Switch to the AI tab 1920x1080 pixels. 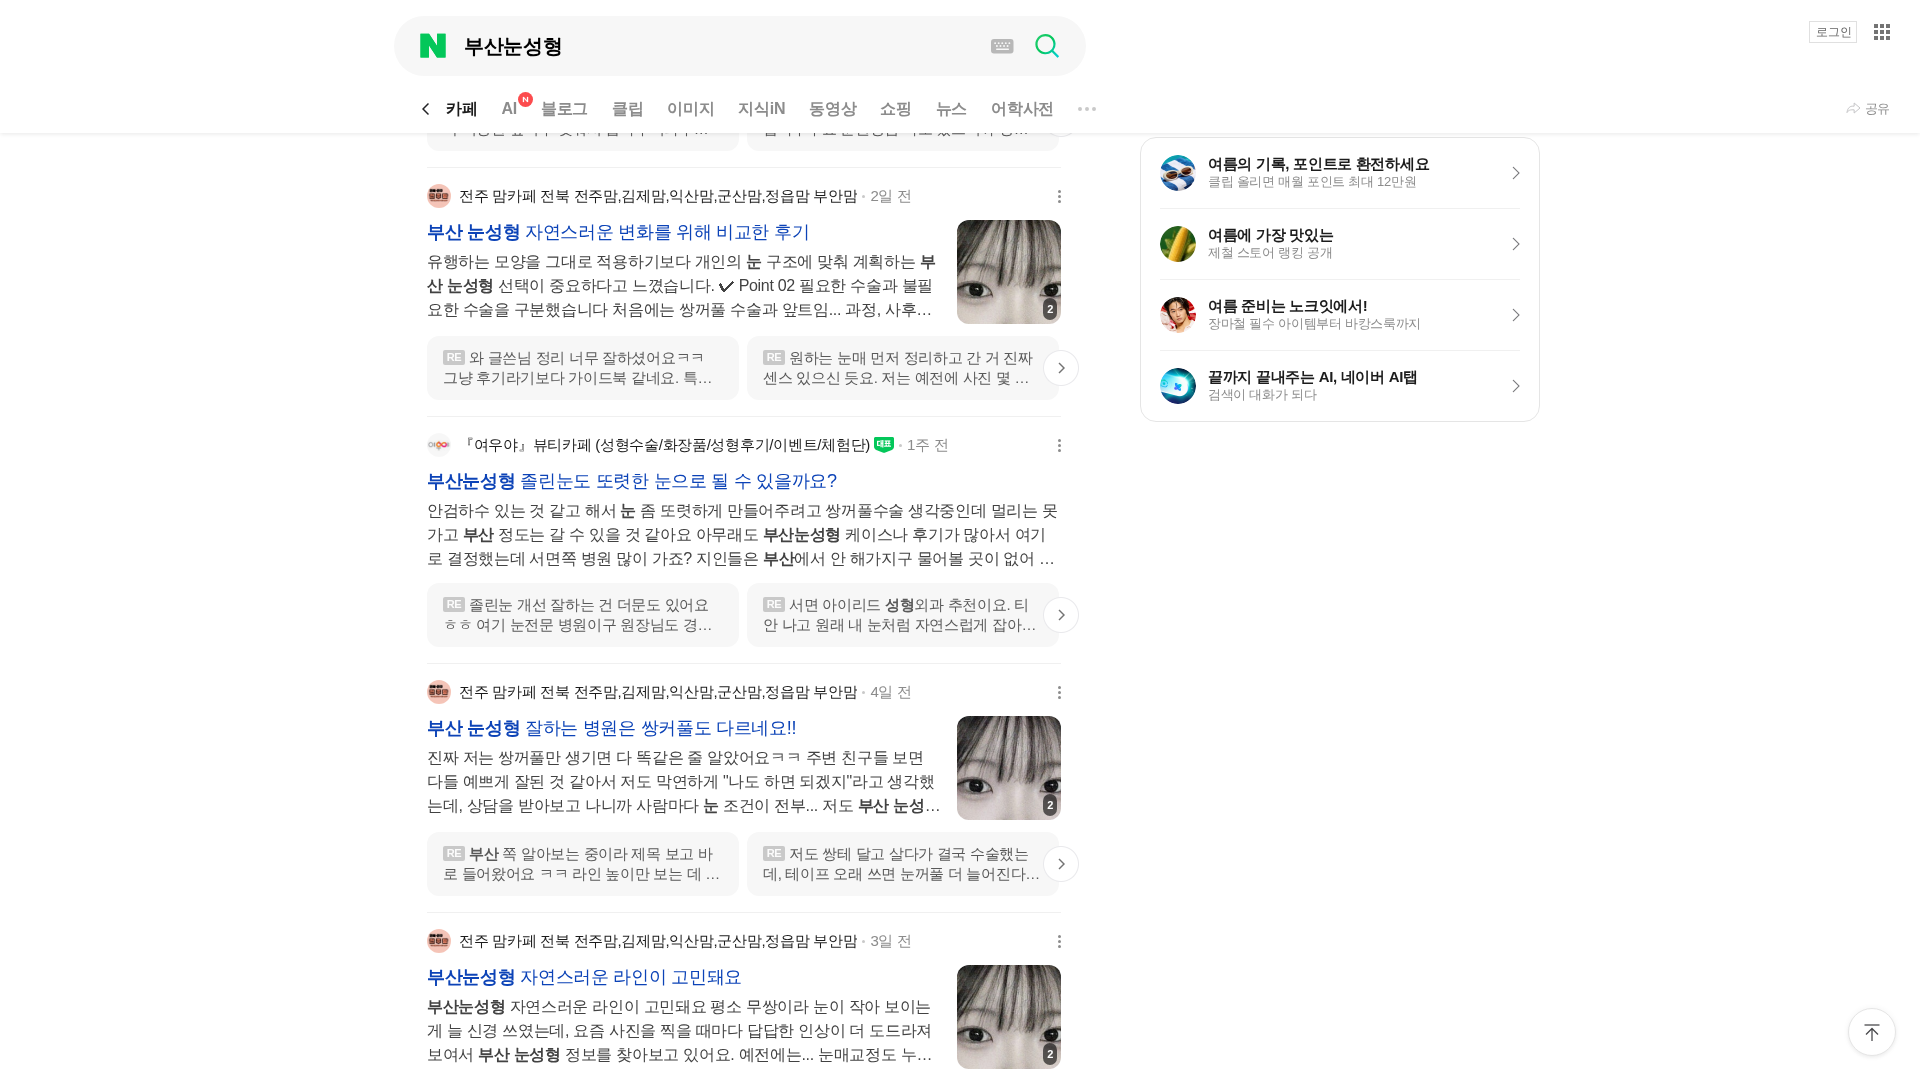[x=510, y=109]
